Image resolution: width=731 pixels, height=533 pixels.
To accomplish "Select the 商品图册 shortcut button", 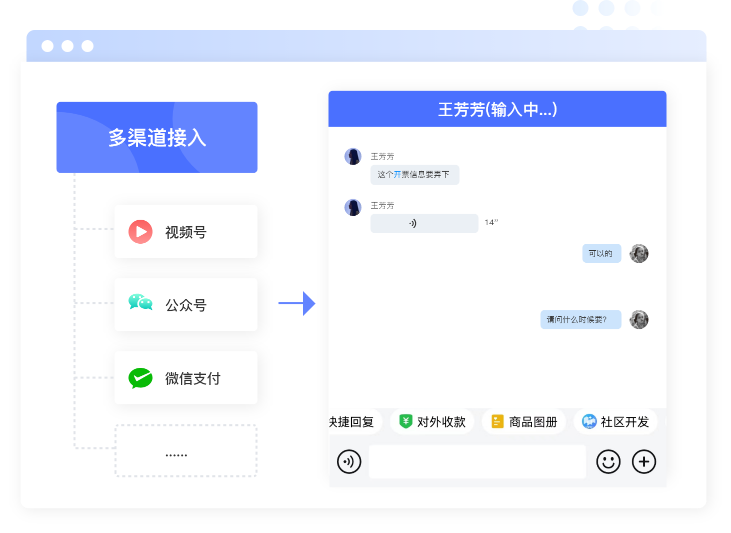I will [x=524, y=421].
